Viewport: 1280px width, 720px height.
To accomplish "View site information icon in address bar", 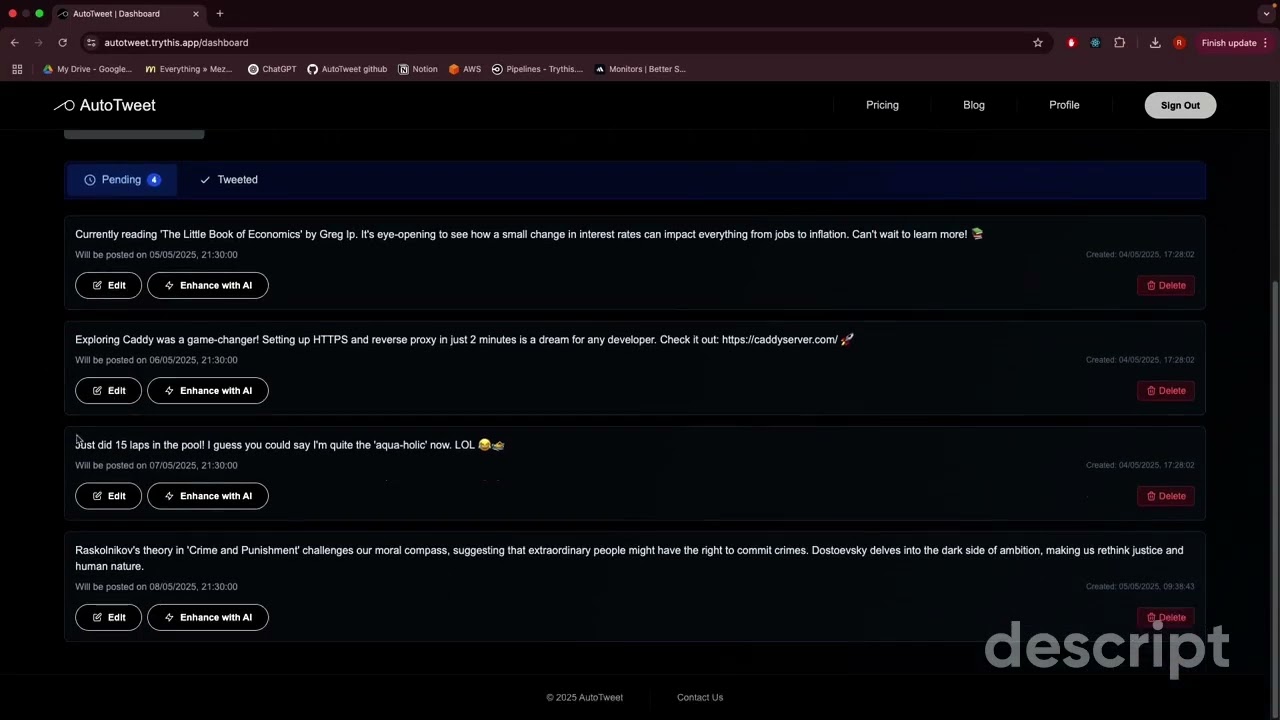I will (91, 43).
